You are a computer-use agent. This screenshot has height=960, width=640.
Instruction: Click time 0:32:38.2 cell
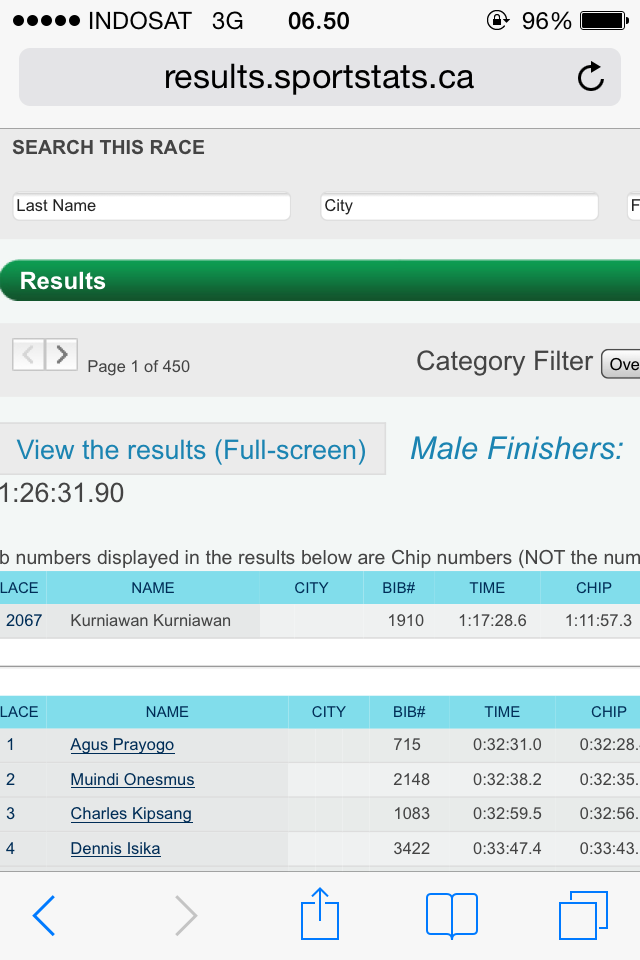pos(507,779)
